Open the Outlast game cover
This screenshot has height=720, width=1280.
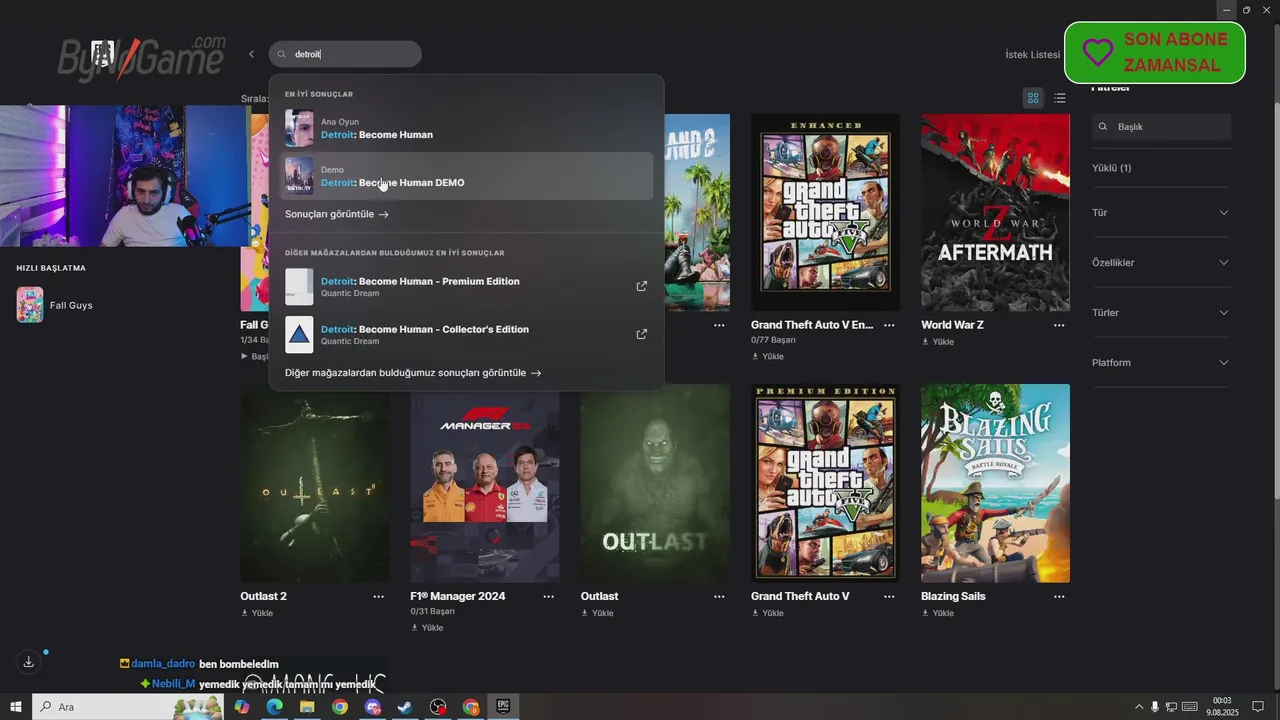point(655,483)
